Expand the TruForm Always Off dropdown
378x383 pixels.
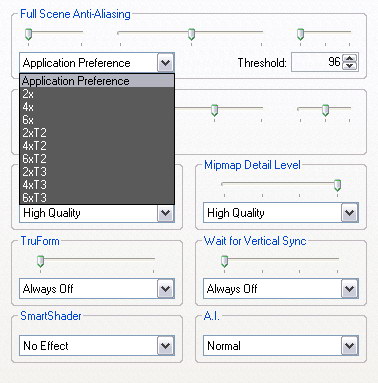click(166, 289)
